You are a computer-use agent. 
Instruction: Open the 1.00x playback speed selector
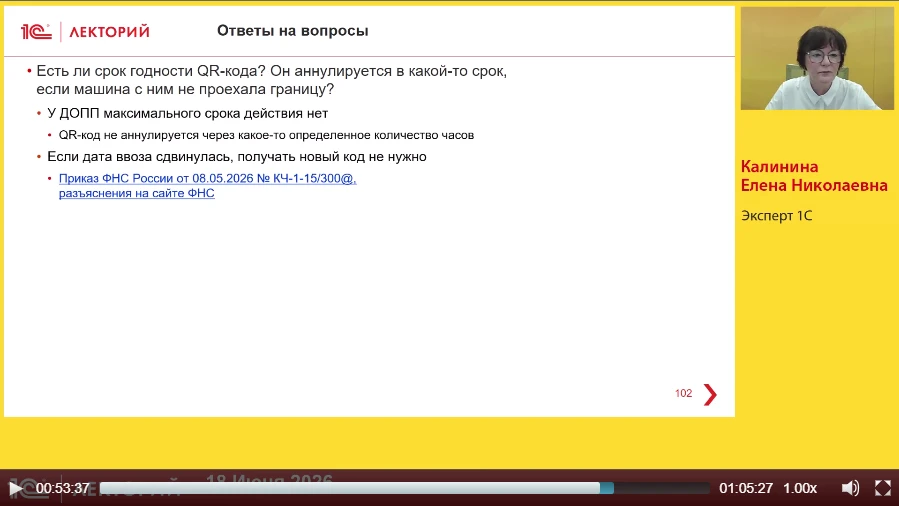coord(800,488)
